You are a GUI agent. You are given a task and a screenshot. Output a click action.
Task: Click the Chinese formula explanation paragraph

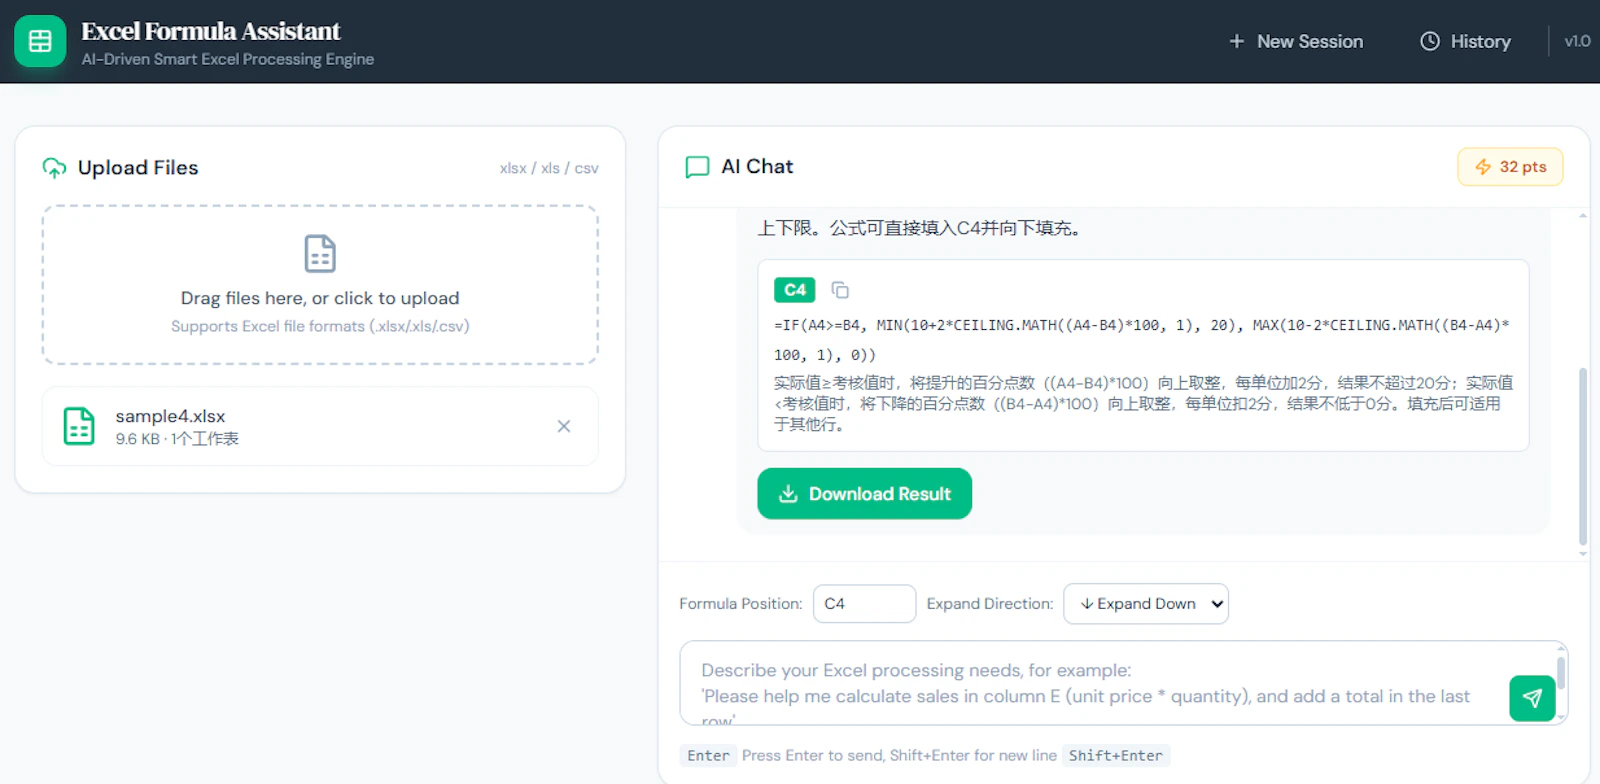(1143, 404)
